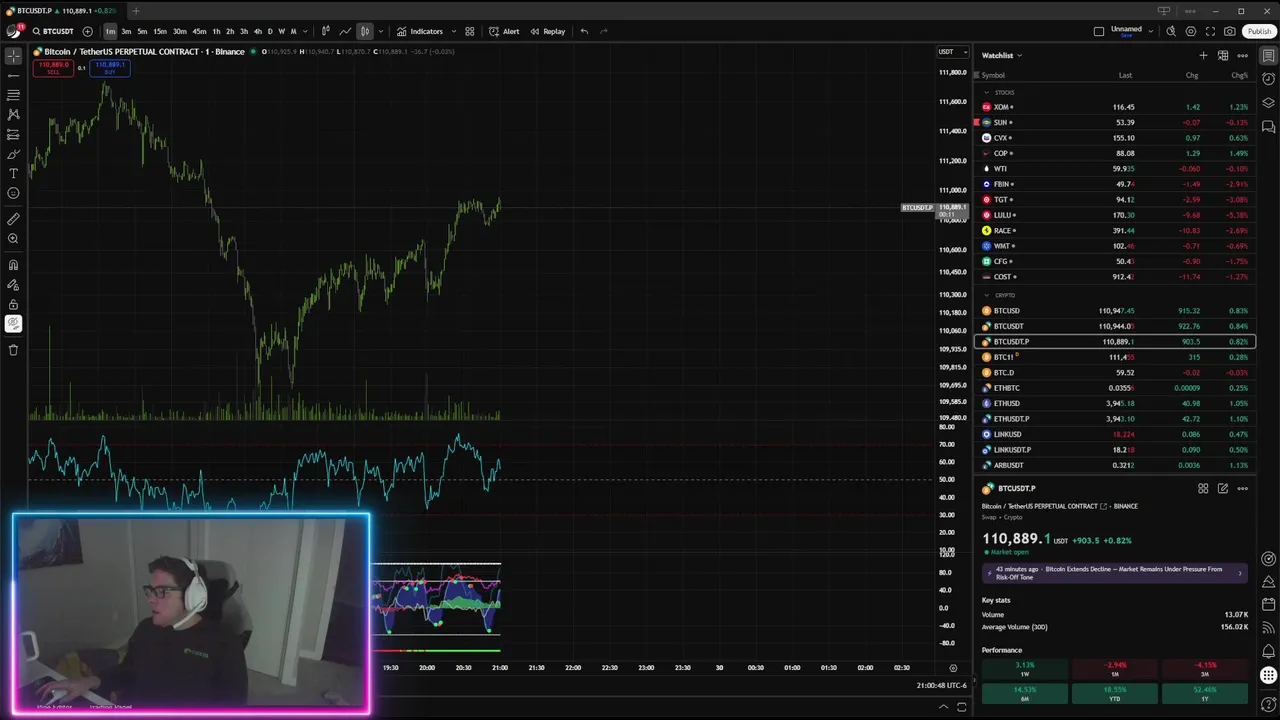This screenshot has width=1280, height=720.
Task: Select the Text annotation tool
Action: 13,174
